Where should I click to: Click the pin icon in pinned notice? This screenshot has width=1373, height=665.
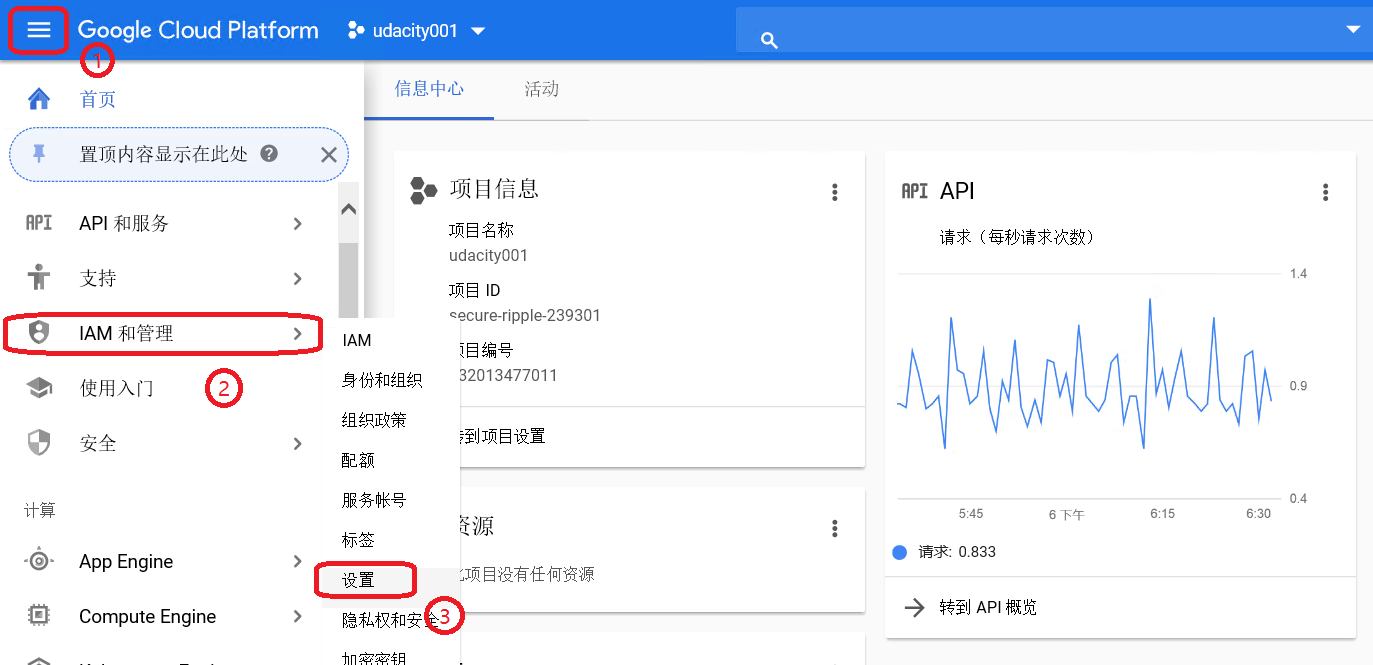pyautogui.click(x=39, y=154)
